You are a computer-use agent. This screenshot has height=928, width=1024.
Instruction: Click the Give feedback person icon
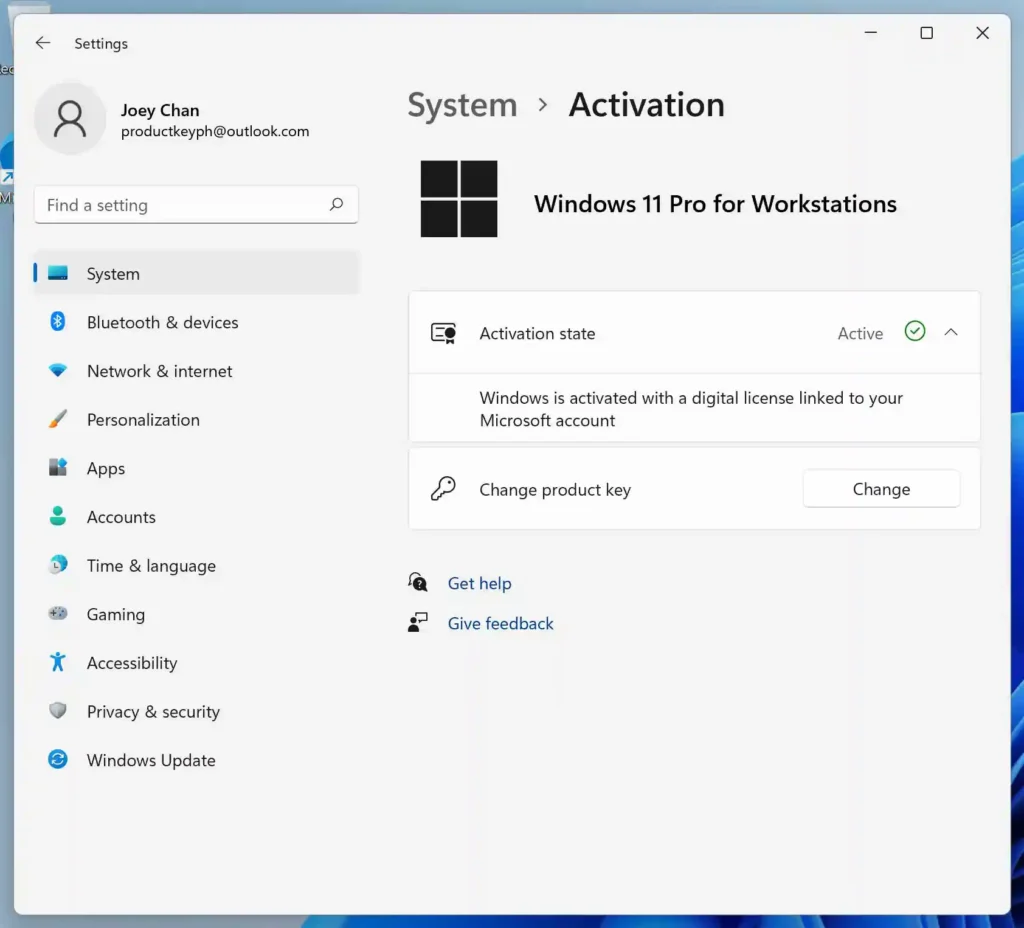(x=418, y=622)
